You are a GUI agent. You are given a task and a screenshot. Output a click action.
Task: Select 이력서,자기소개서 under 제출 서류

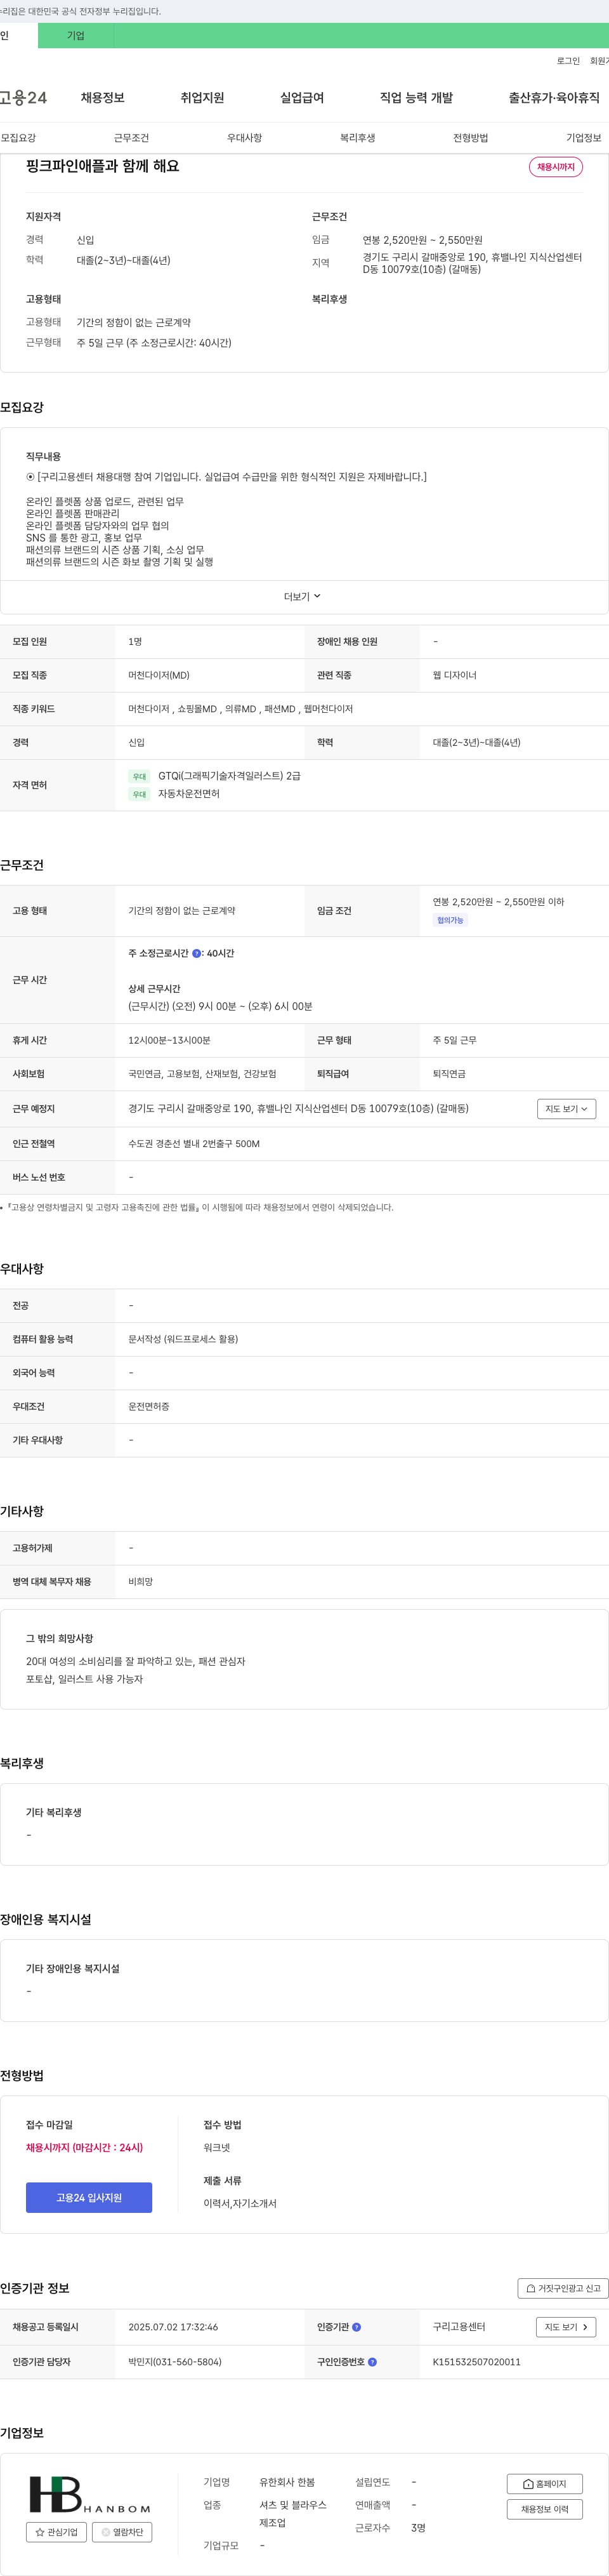click(x=240, y=2203)
